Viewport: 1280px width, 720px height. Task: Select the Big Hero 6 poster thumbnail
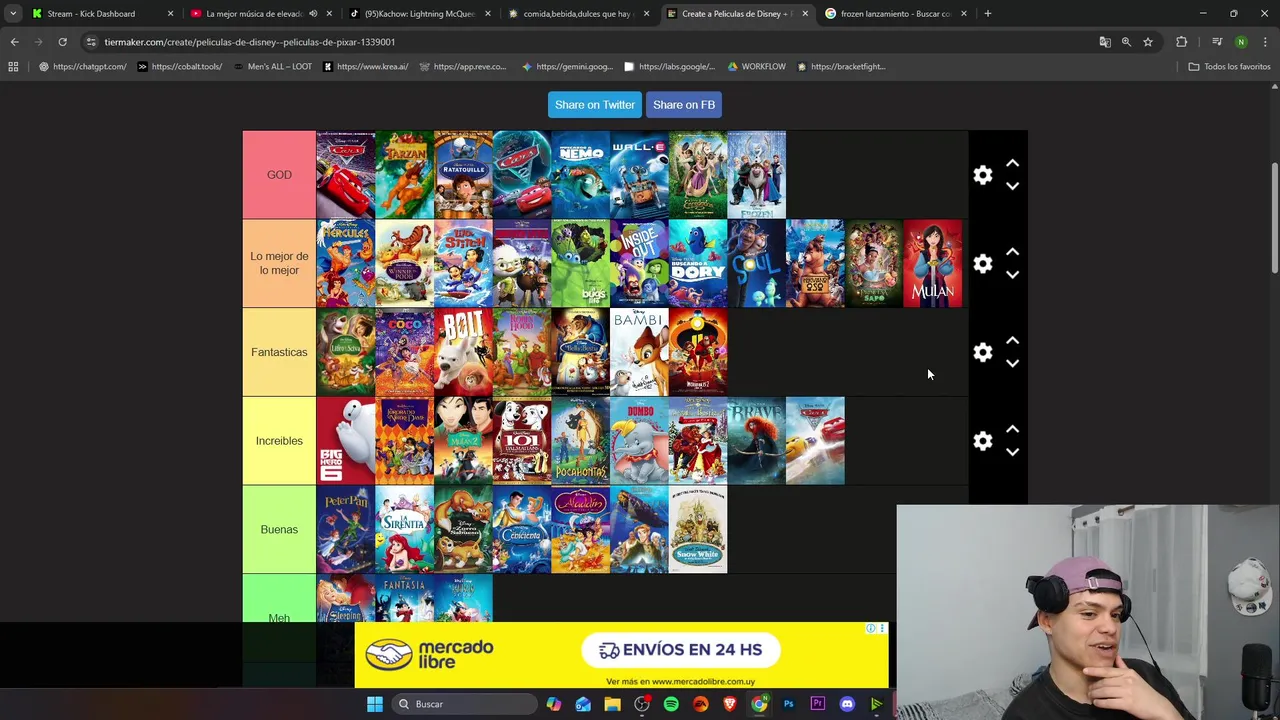click(346, 441)
